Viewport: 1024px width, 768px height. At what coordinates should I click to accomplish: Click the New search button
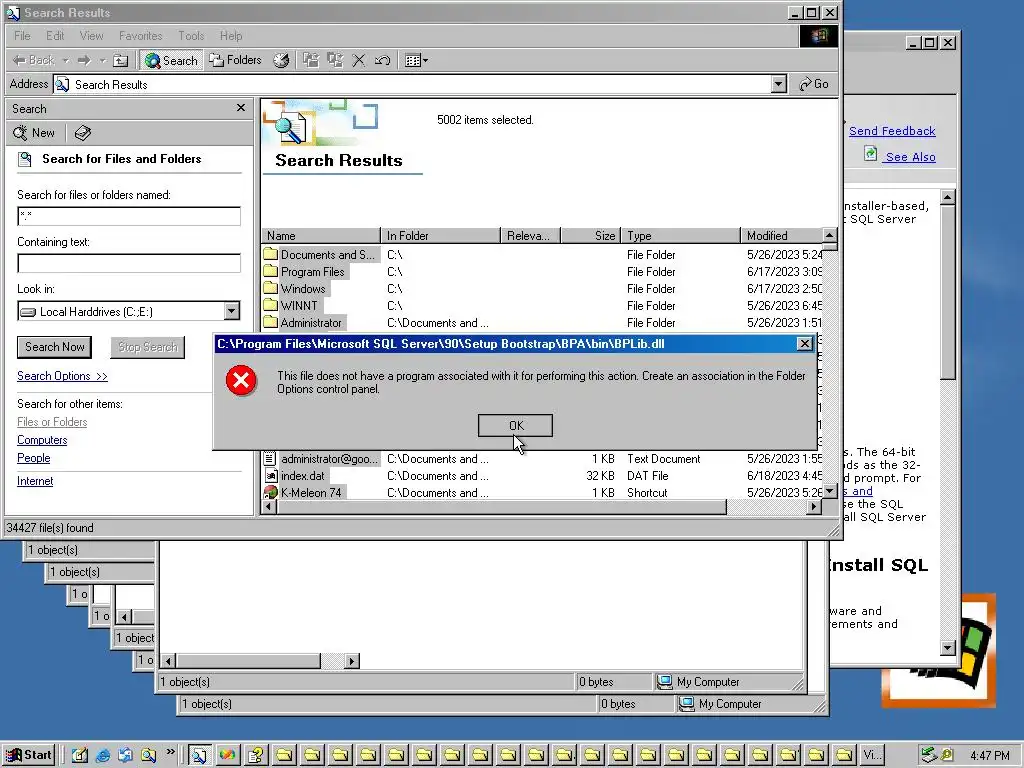[x=35, y=133]
